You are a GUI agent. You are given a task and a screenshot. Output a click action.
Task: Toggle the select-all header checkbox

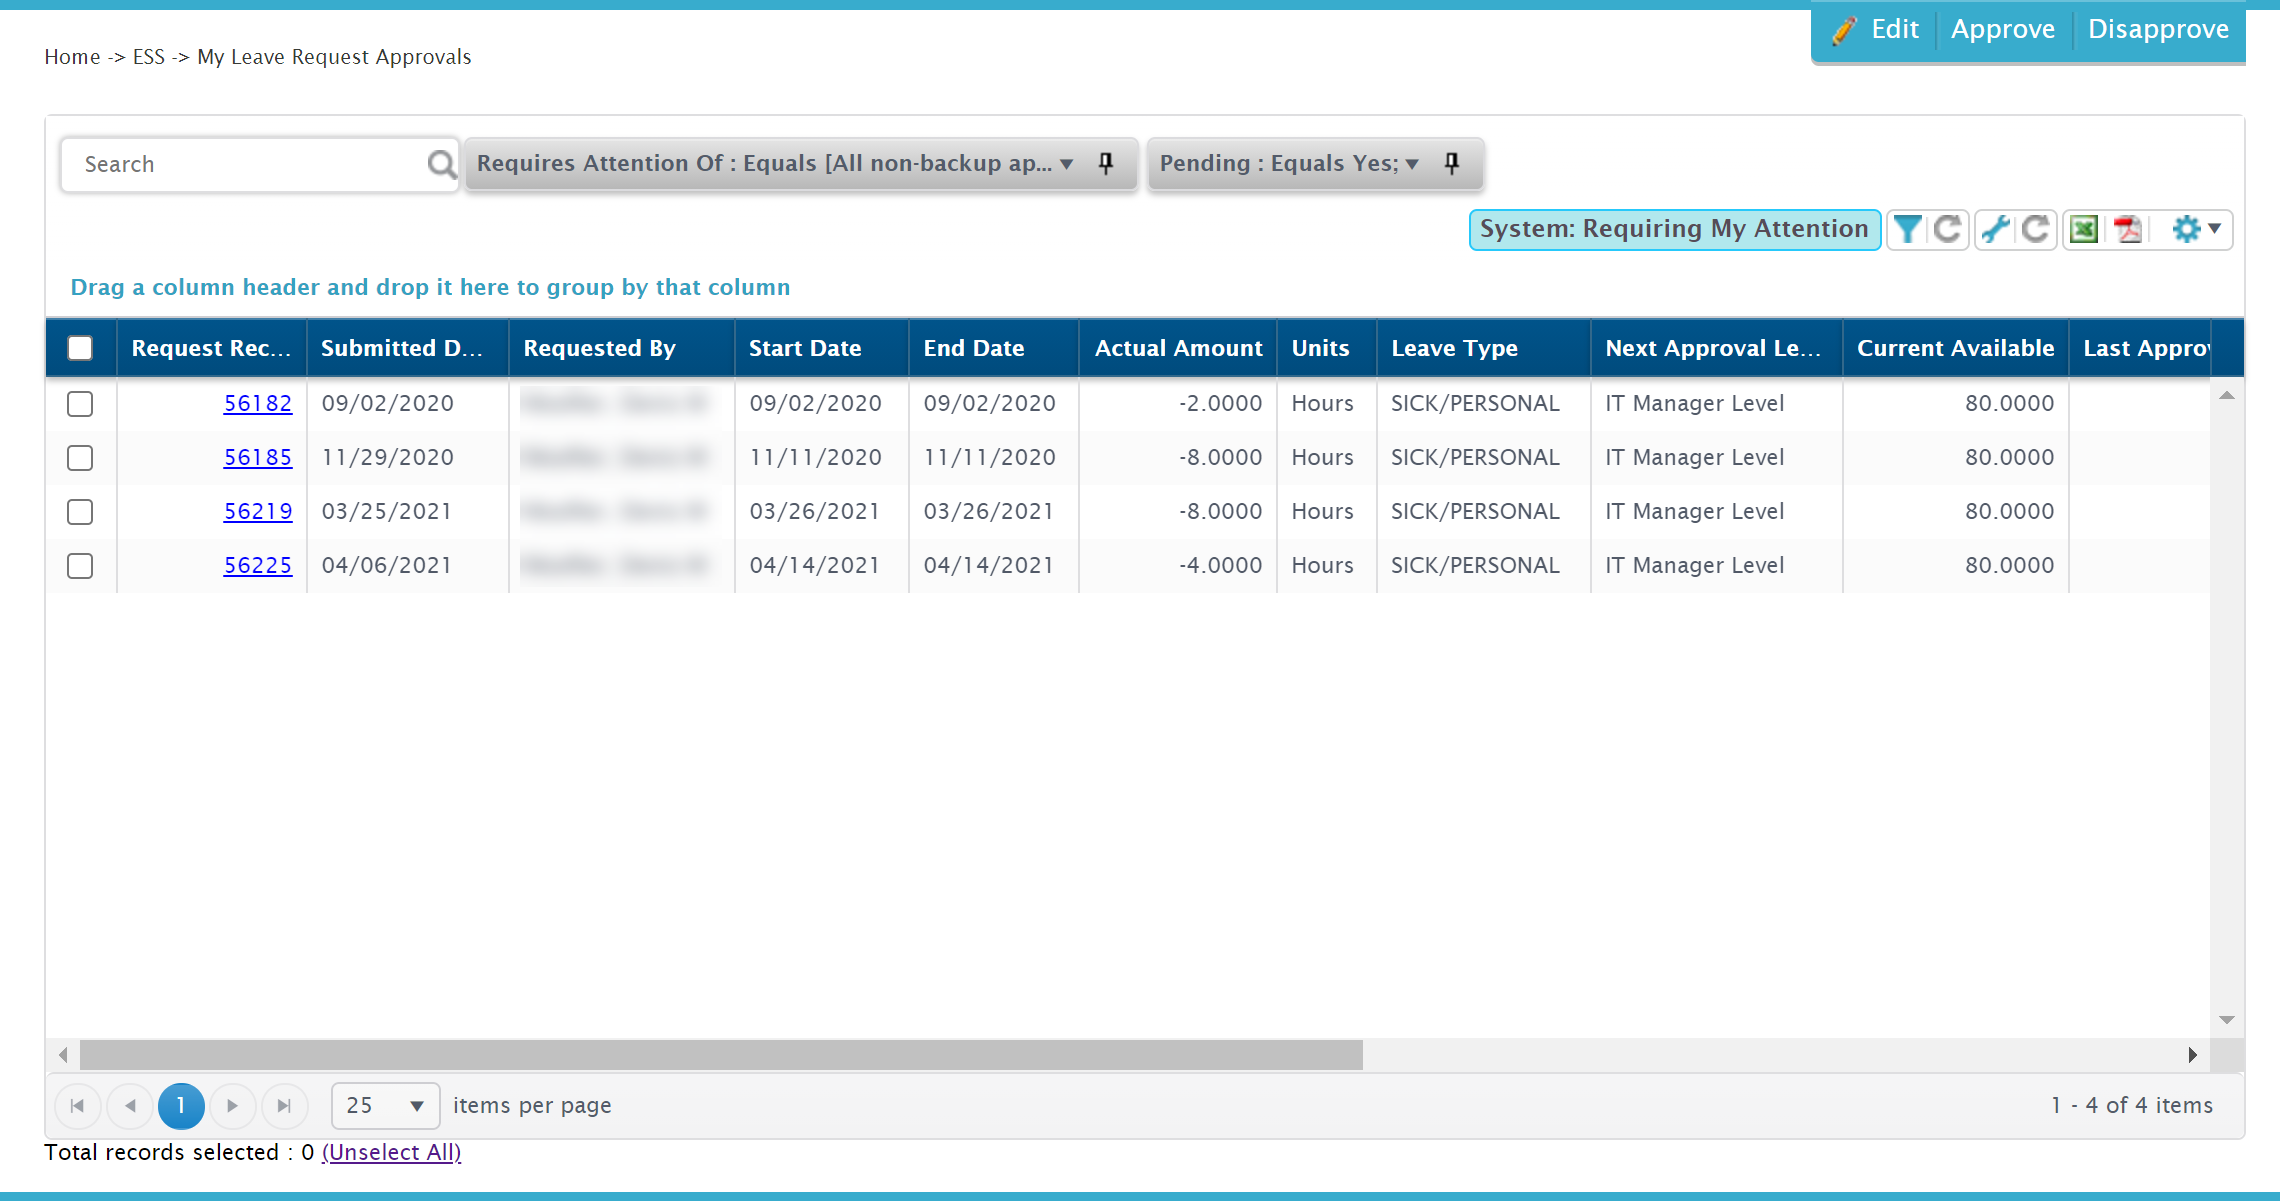[80, 348]
